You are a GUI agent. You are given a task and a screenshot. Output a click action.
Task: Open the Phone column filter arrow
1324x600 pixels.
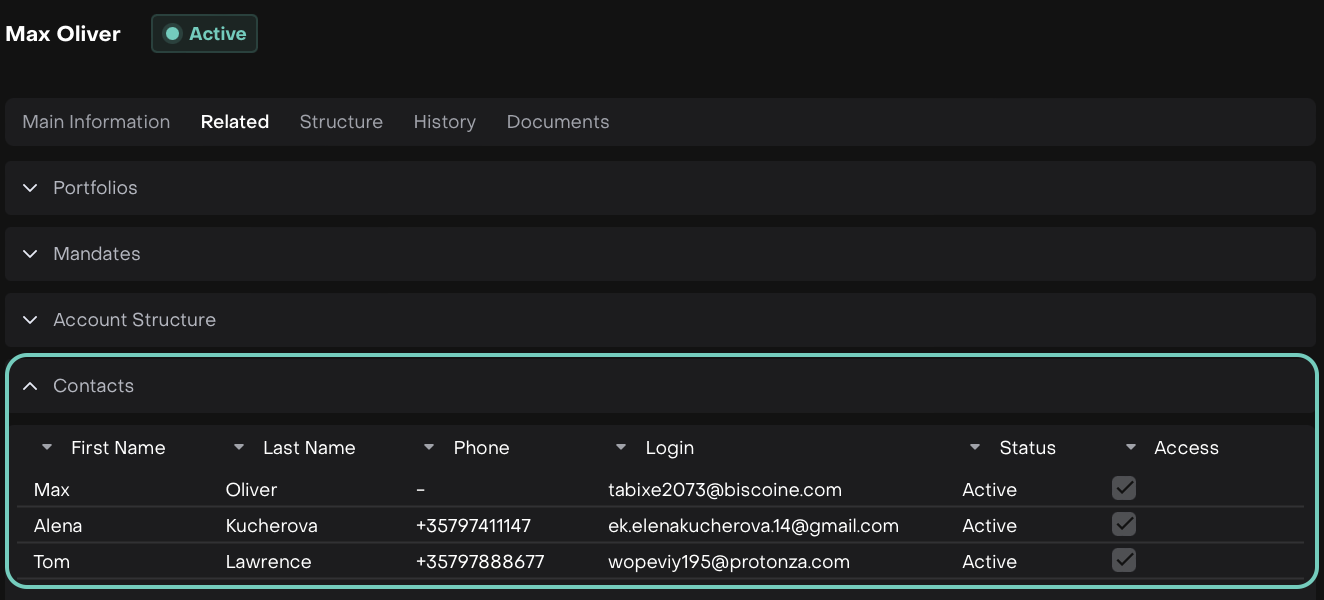click(x=429, y=448)
